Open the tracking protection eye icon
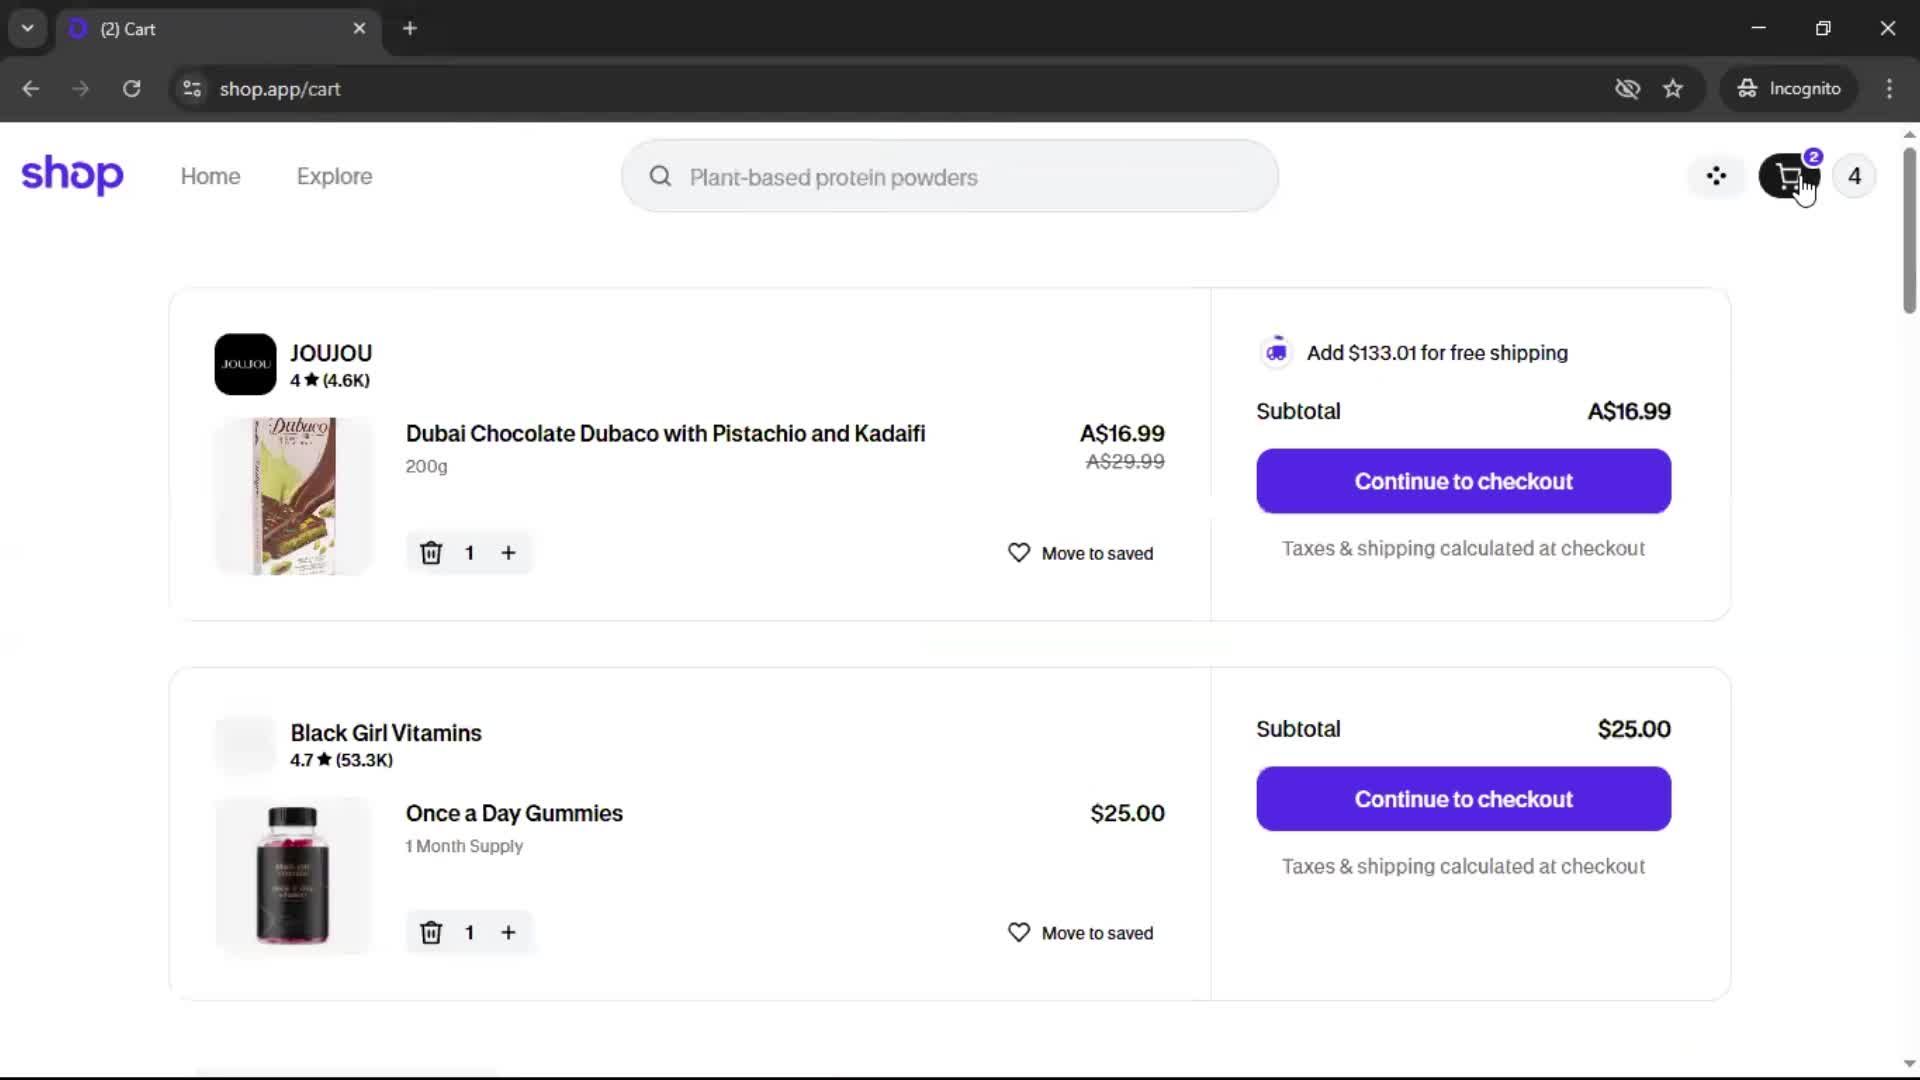The image size is (1920, 1080). (x=1627, y=89)
